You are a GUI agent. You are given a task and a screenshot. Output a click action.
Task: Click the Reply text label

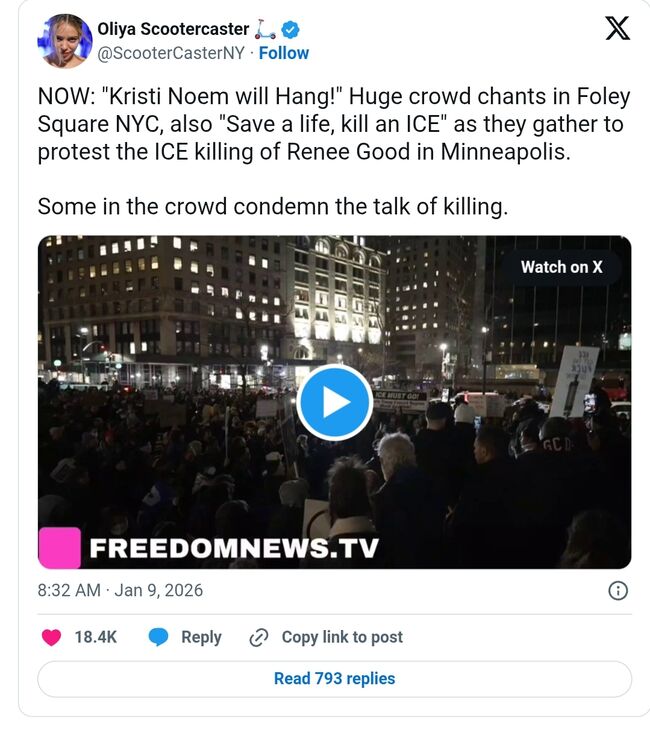coord(201,637)
